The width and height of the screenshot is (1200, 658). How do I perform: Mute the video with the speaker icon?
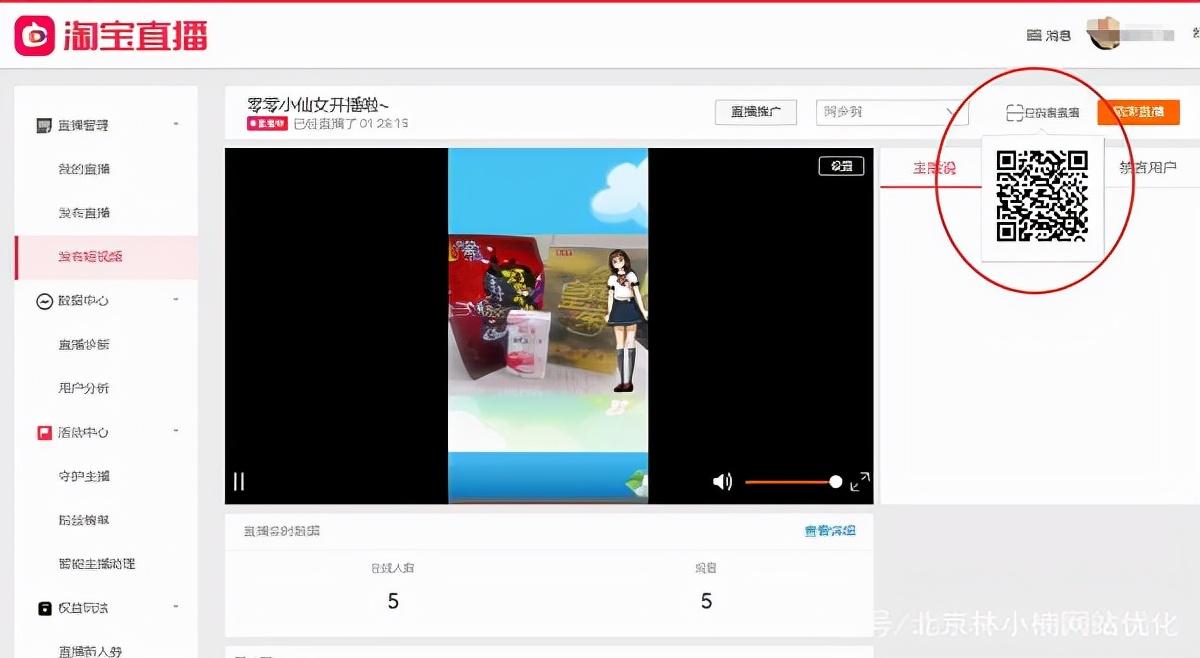click(721, 482)
